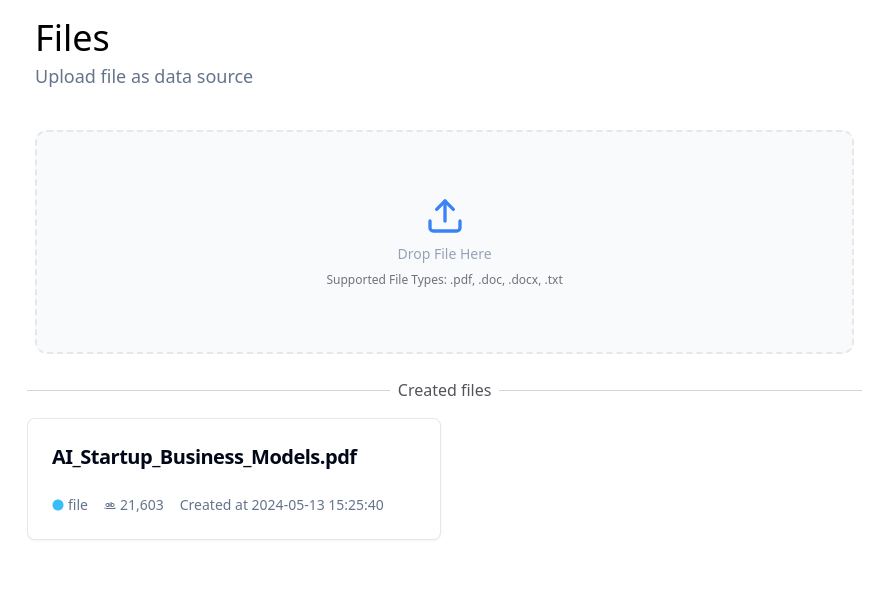
Task: Click the icon beside 21,603 count
Action: [110, 505]
